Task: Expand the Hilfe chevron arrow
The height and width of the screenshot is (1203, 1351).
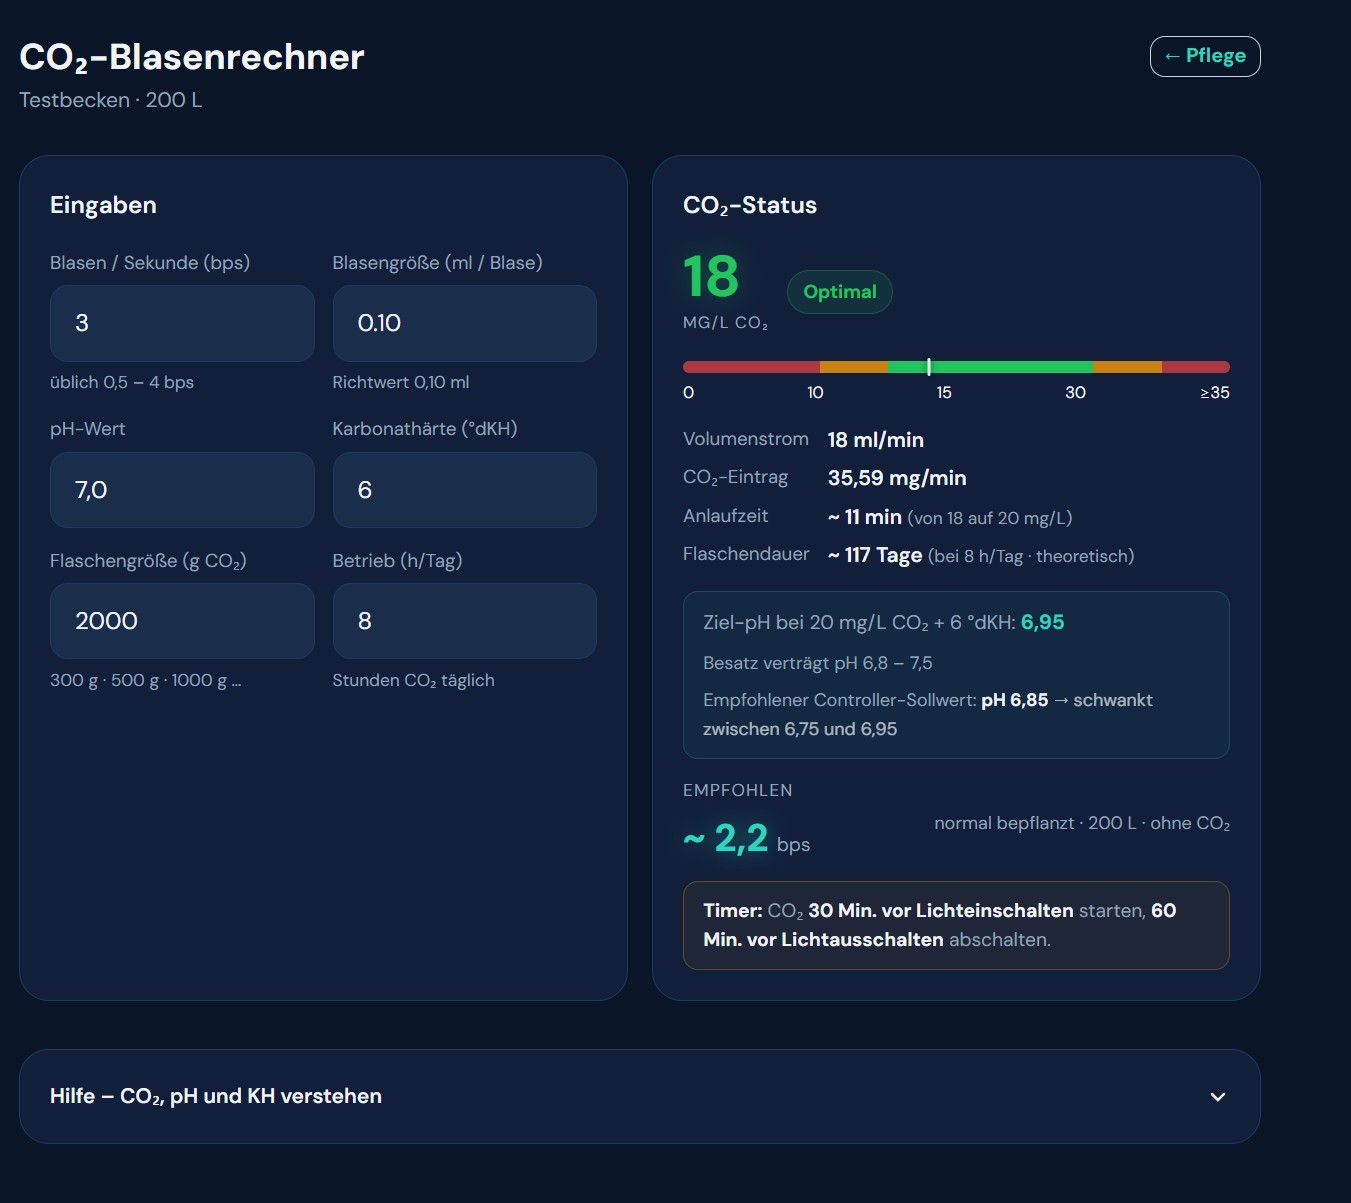Action: [x=1218, y=1097]
